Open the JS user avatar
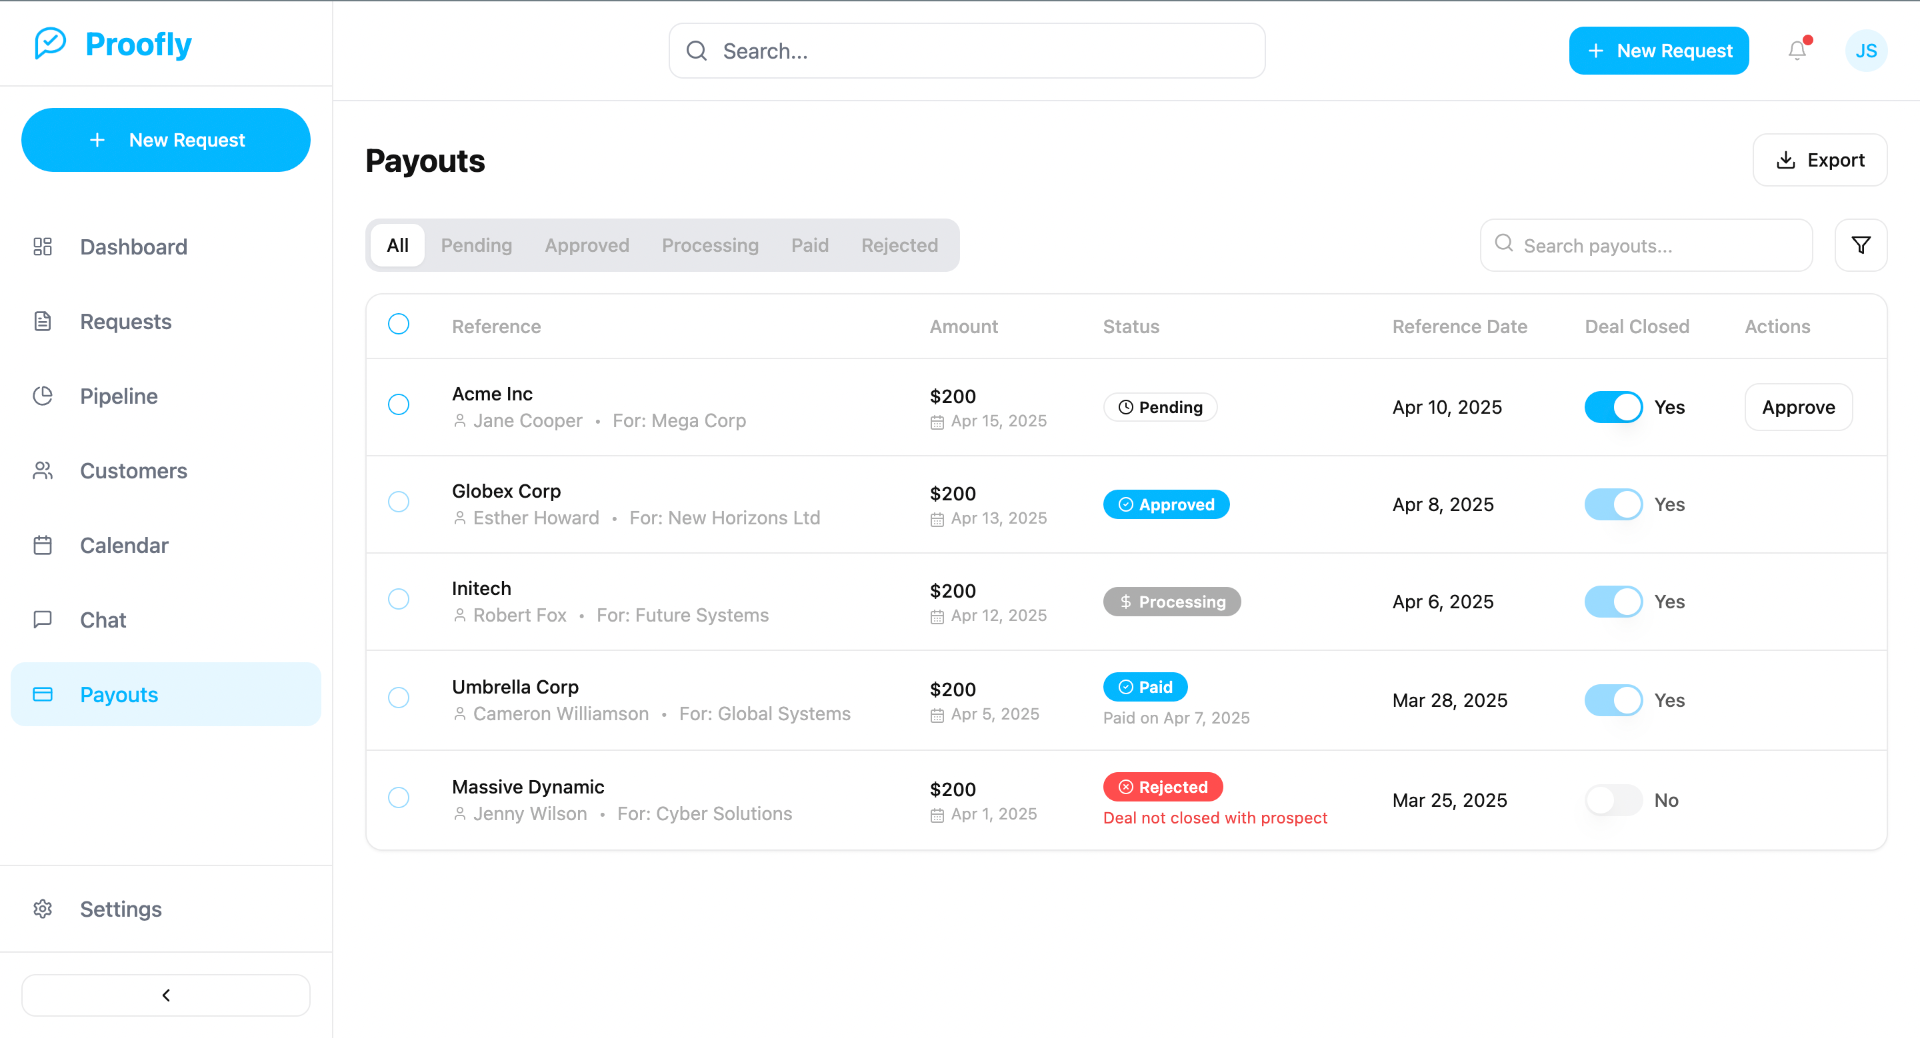This screenshot has height=1038, width=1920. coord(1865,51)
